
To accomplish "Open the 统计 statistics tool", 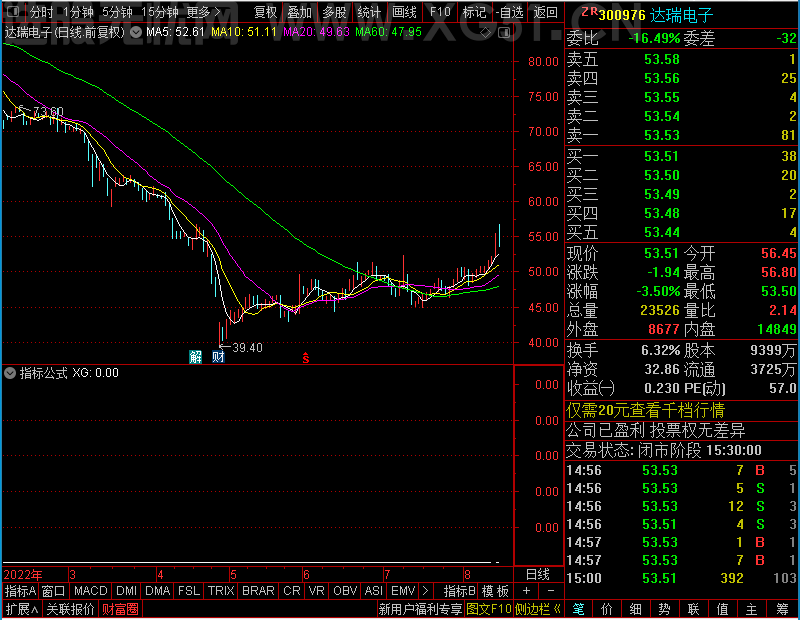I will [x=369, y=12].
